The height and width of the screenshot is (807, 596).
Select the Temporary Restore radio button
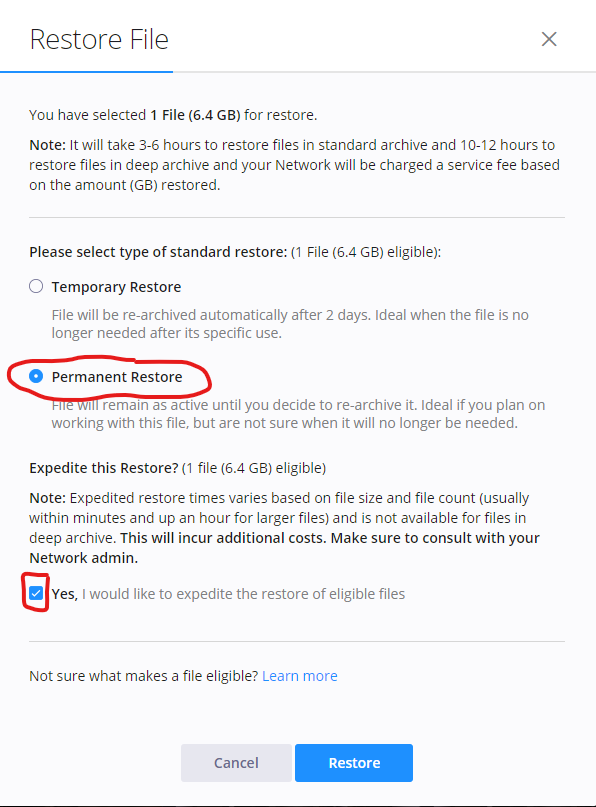36,286
